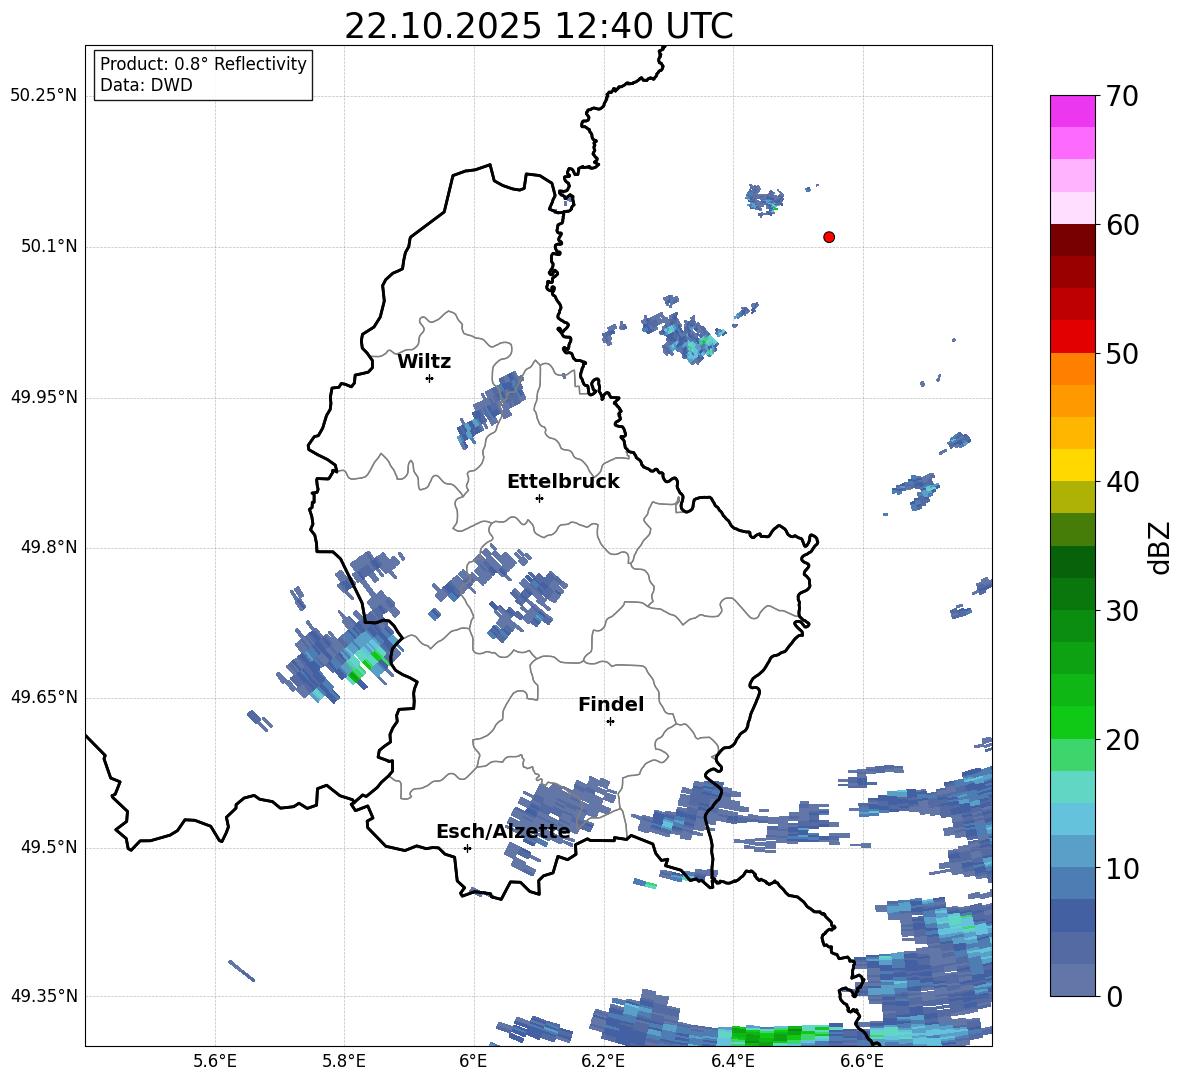Click the green echo core west of Luxembourg
This screenshot has height=1081, width=1184.
pyautogui.click(x=364, y=664)
